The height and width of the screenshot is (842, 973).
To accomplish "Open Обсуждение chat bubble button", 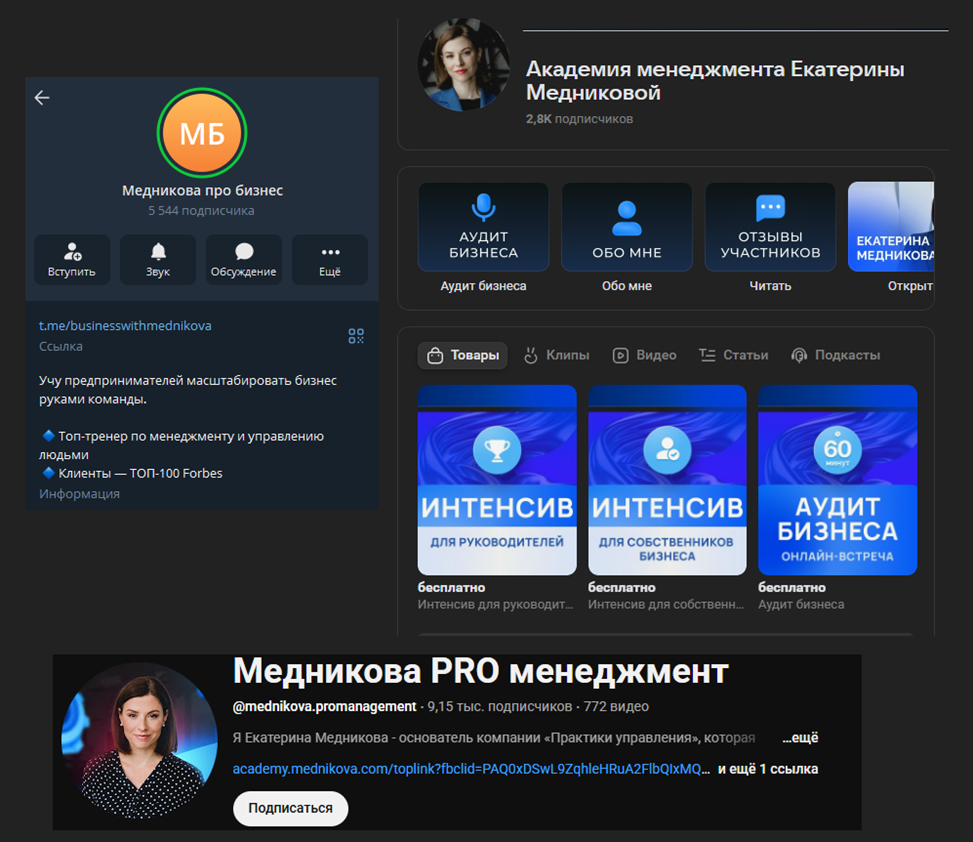I will click(244, 259).
